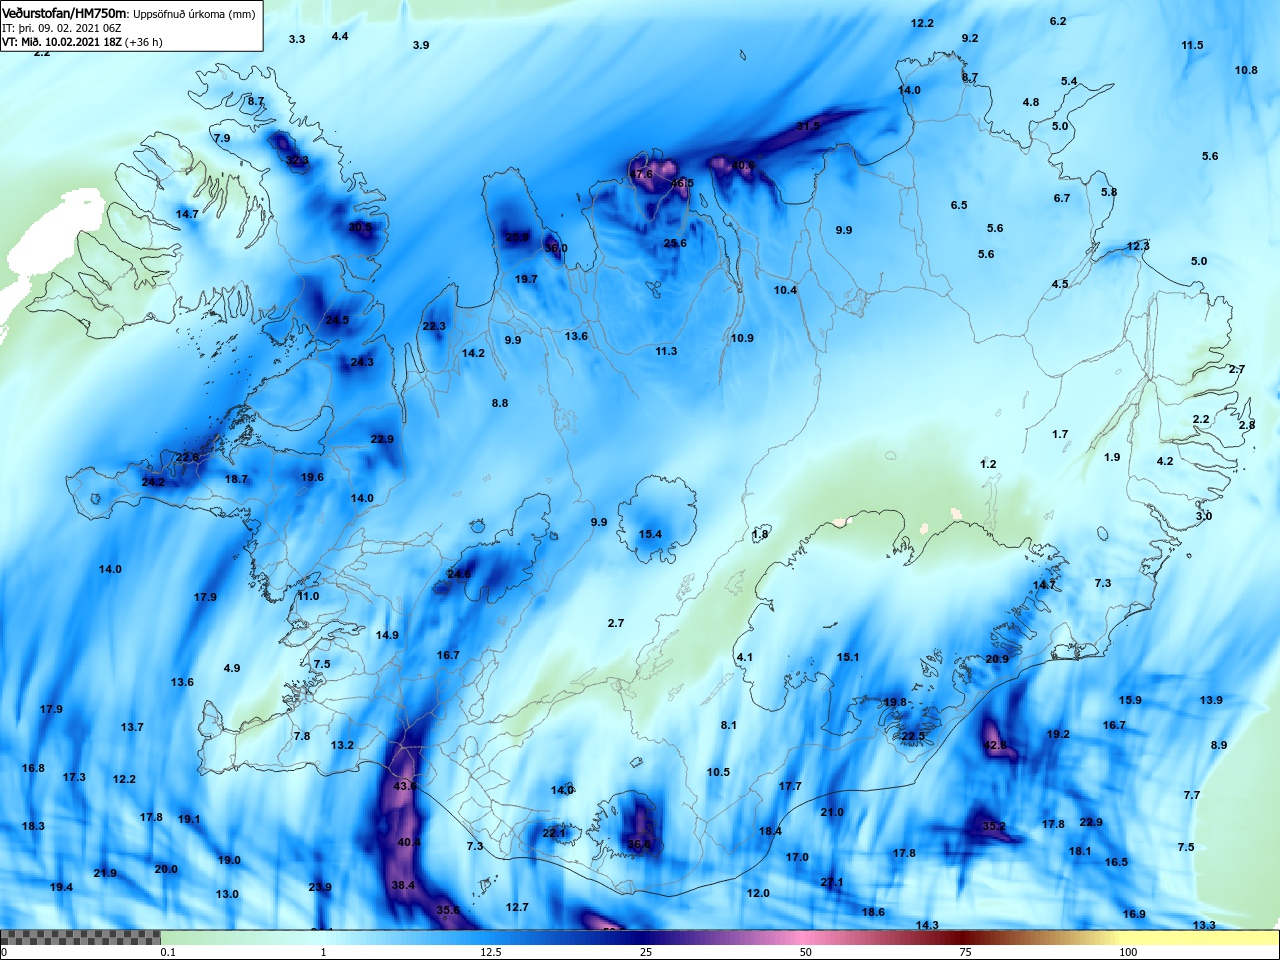This screenshot has width=1280, height=960.
Task: Click the IT 09.02.2021 06Z line
Action: (62, 28)
